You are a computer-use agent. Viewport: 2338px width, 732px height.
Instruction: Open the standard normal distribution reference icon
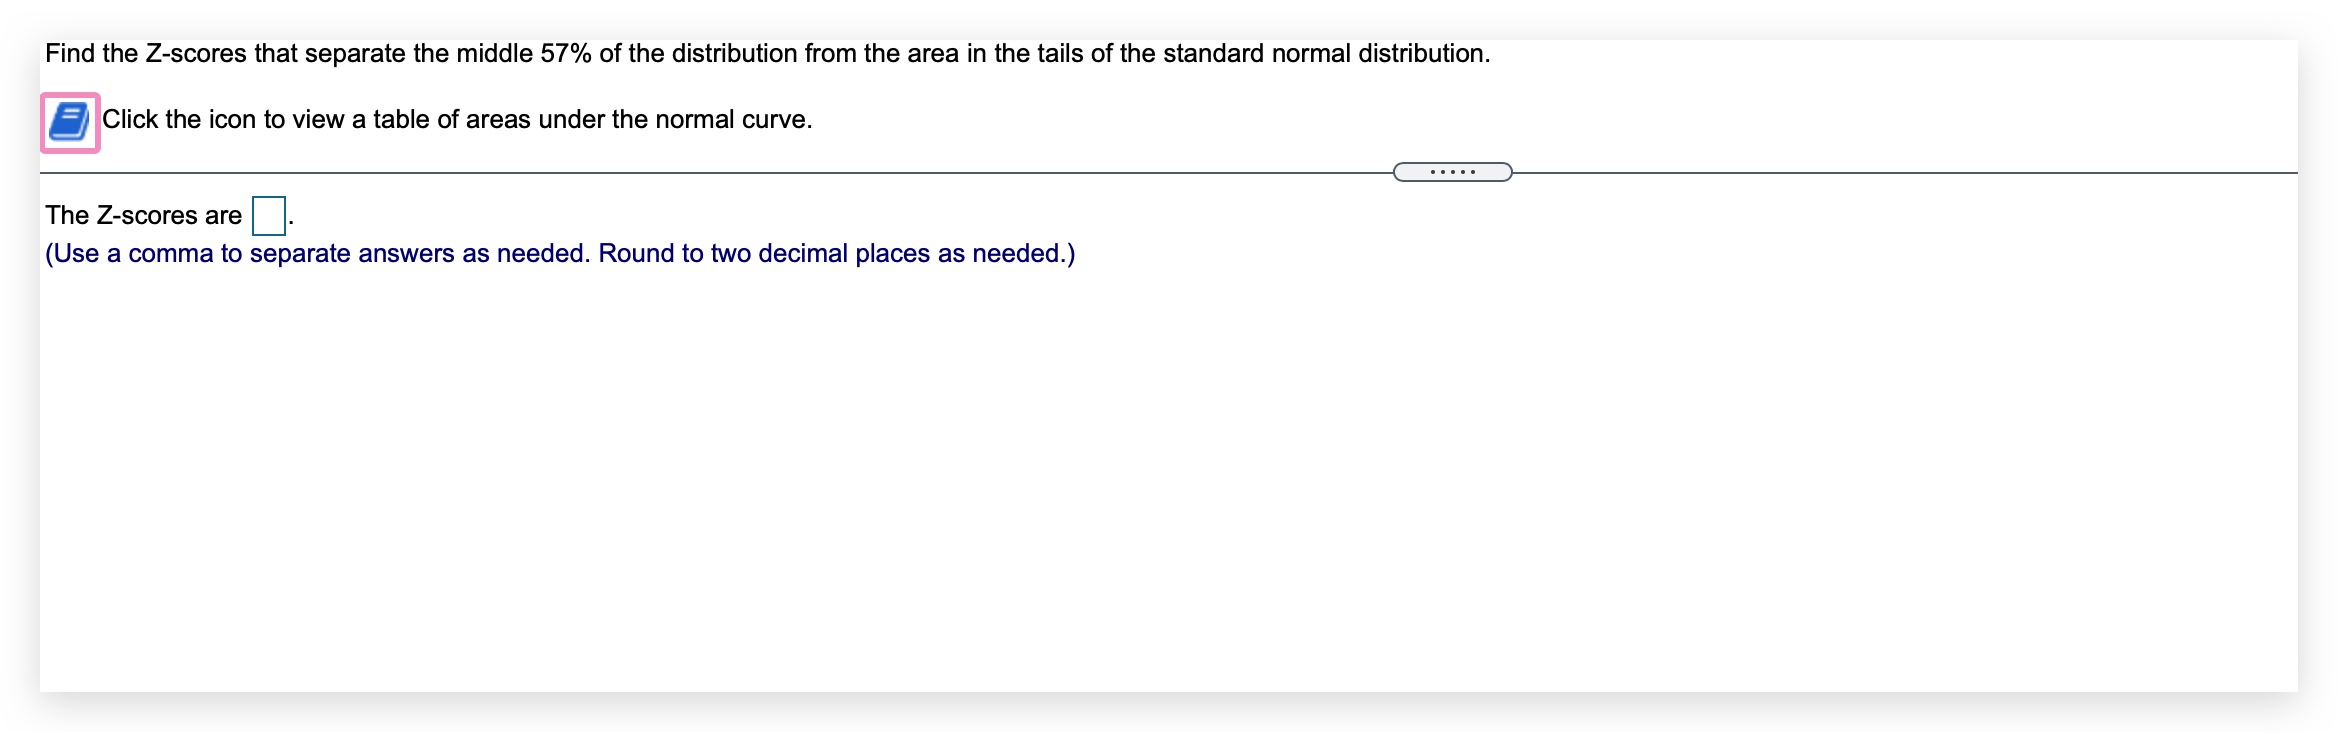[x=68, y=119]
